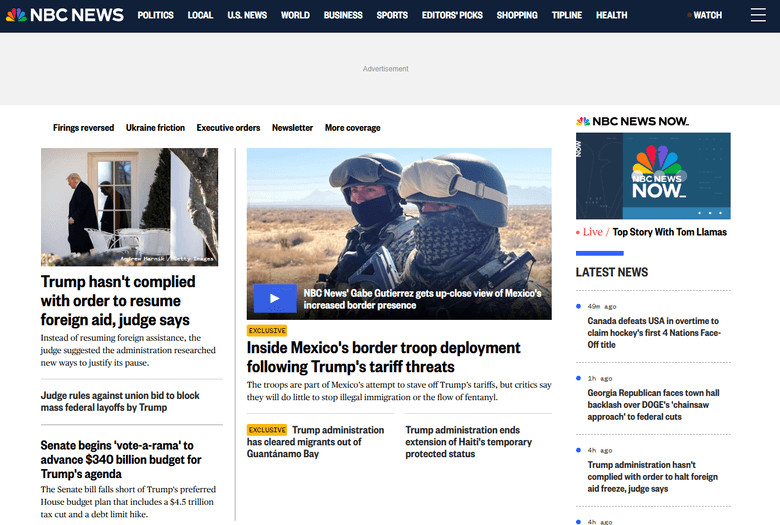Open the Ukraine friction topic
Image resolution: width=780 pixels, height=525 pixels.
click(x=155, y=128)
